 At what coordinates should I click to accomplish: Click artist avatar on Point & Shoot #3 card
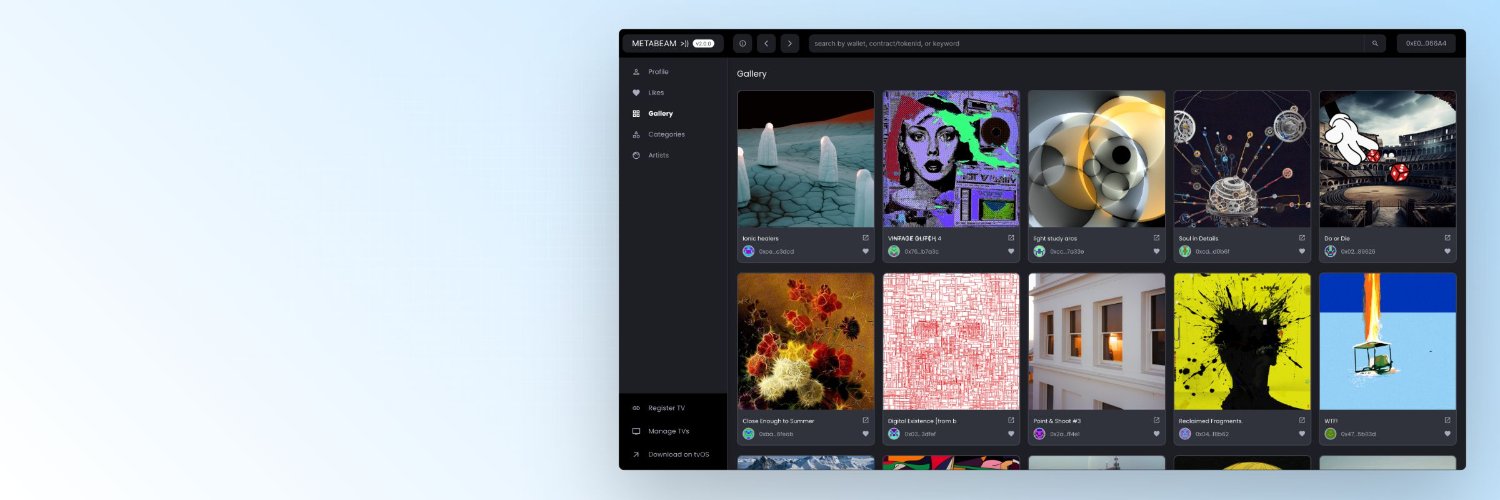click(1039, 434)
